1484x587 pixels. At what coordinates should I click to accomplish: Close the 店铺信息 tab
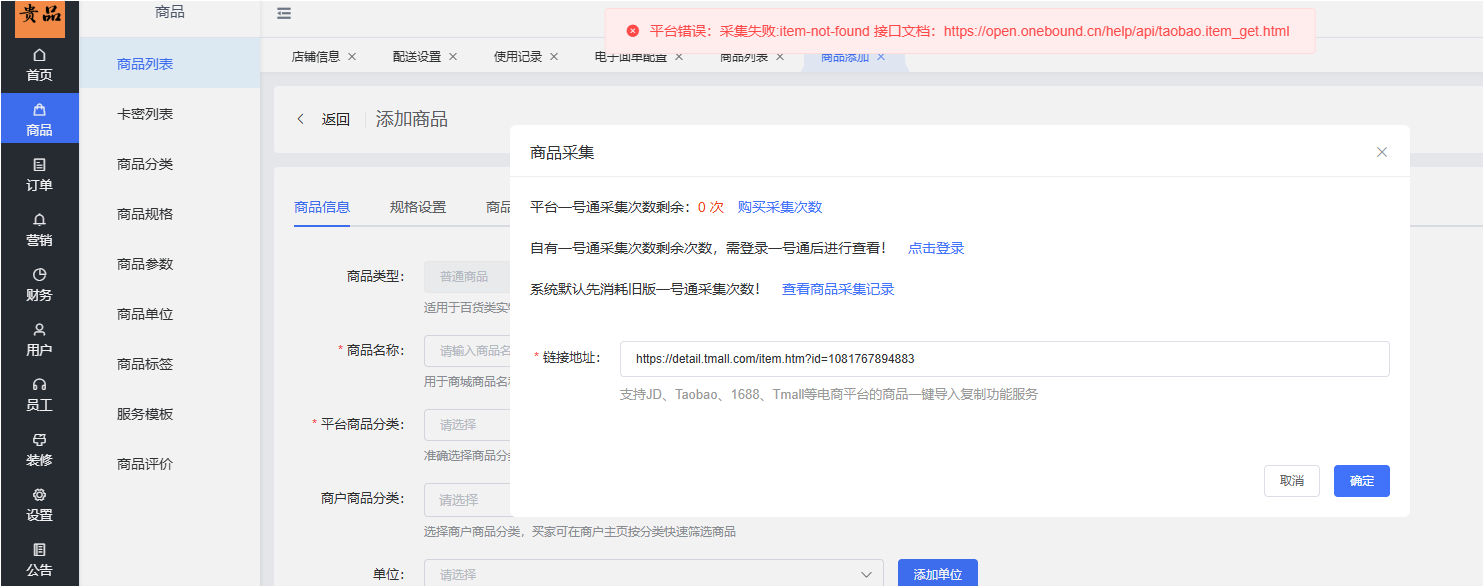[352, 57]
